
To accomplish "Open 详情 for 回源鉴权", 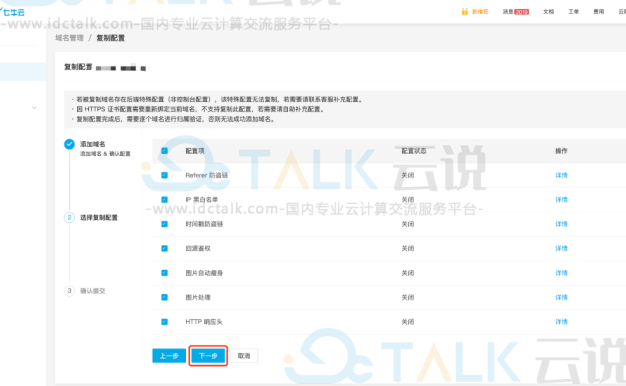I will [x=561, y=248].
